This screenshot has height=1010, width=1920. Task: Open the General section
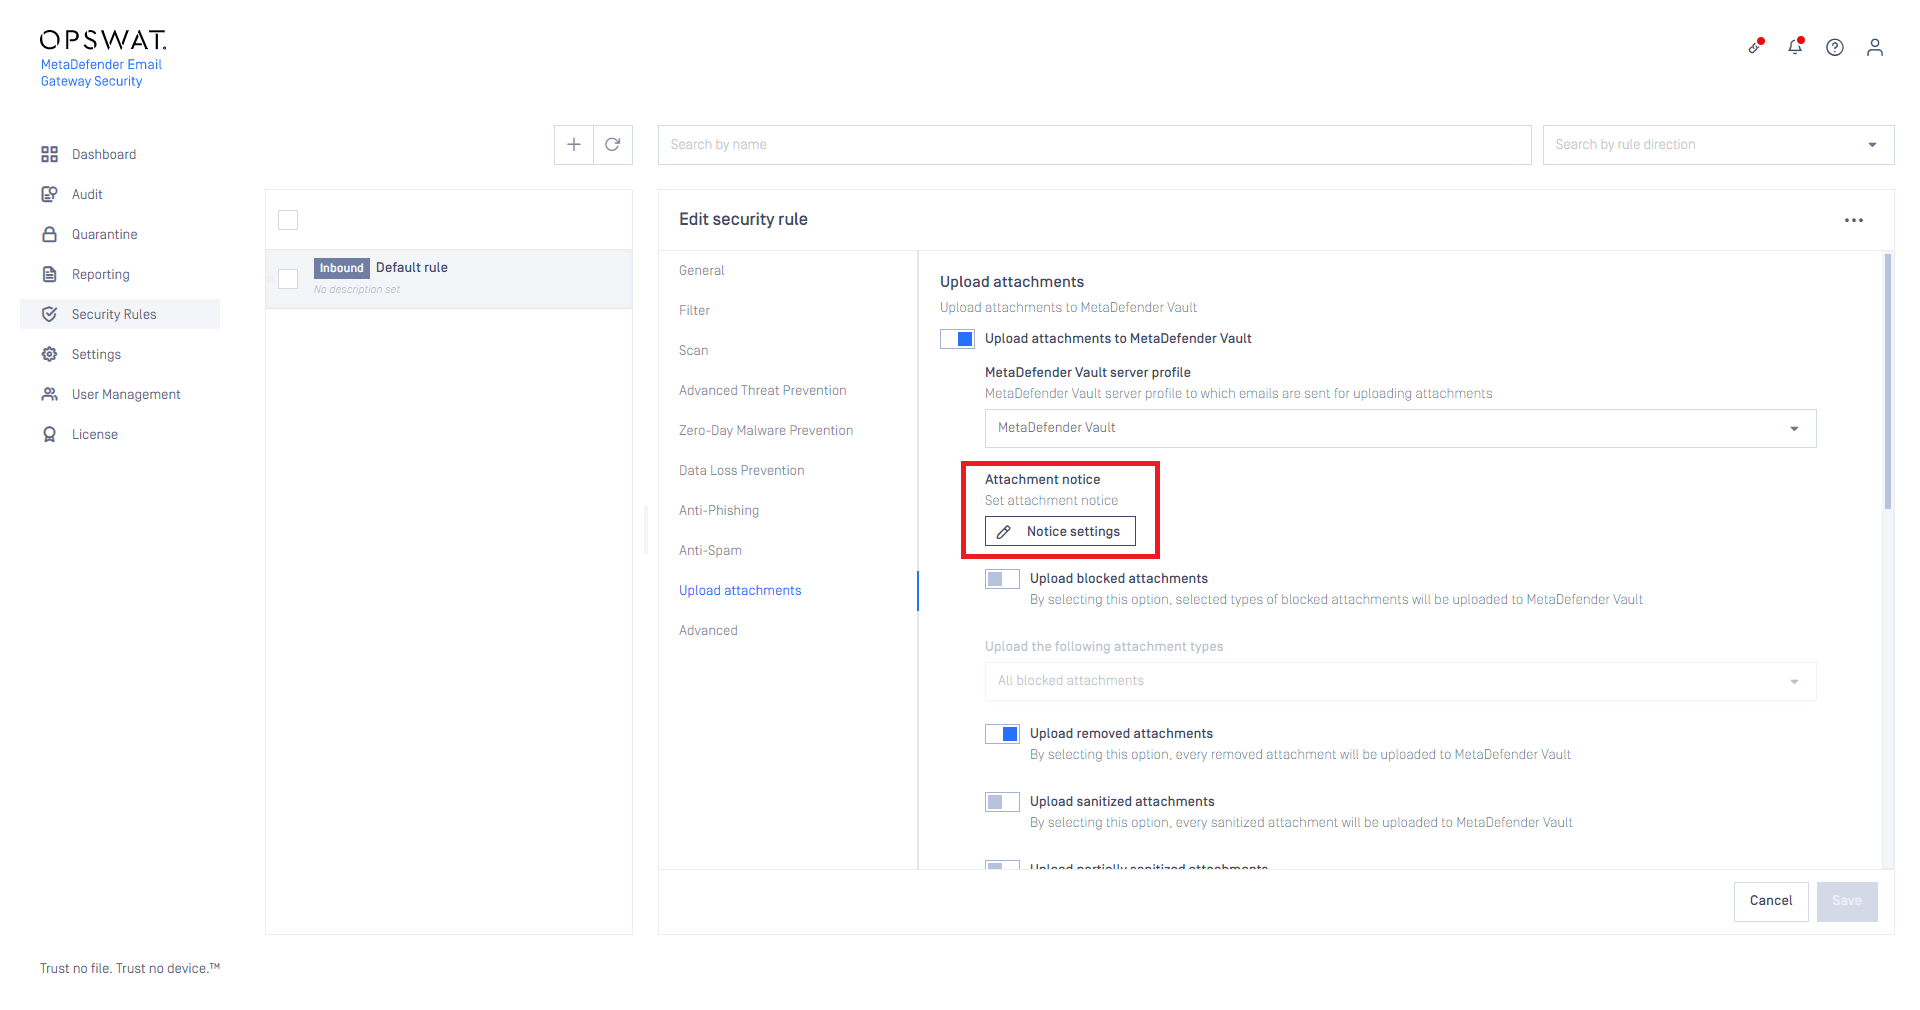click(701, 270)
